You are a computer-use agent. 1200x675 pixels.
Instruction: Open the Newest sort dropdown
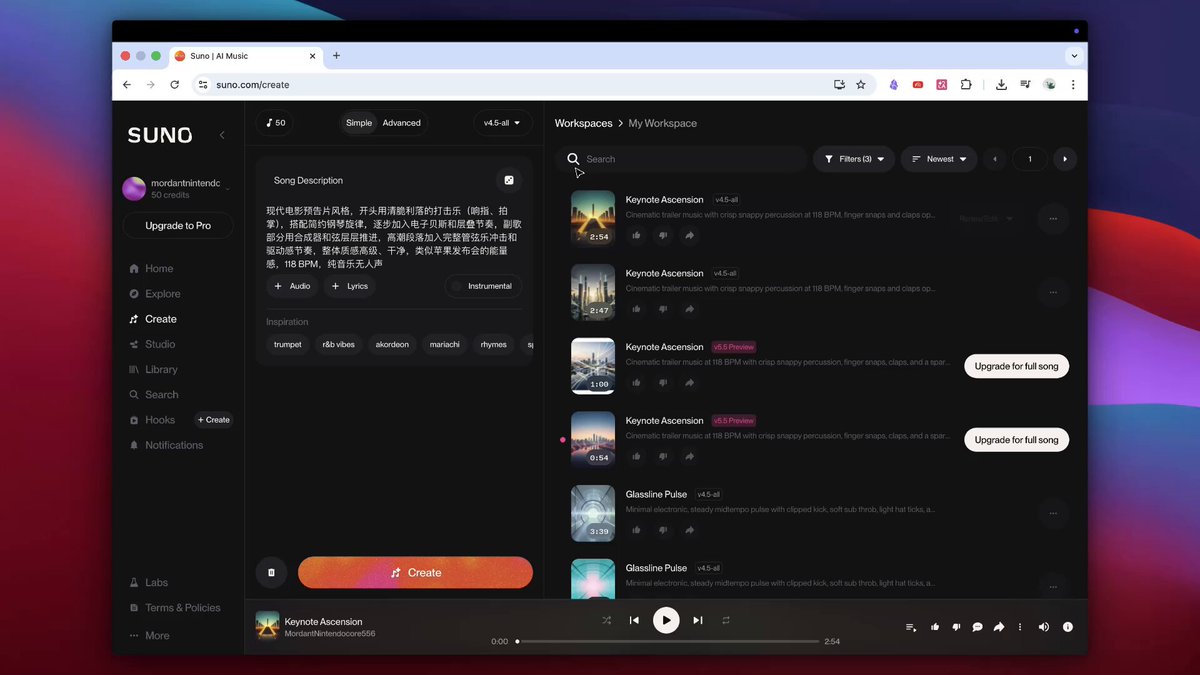[x=939, y=159]
